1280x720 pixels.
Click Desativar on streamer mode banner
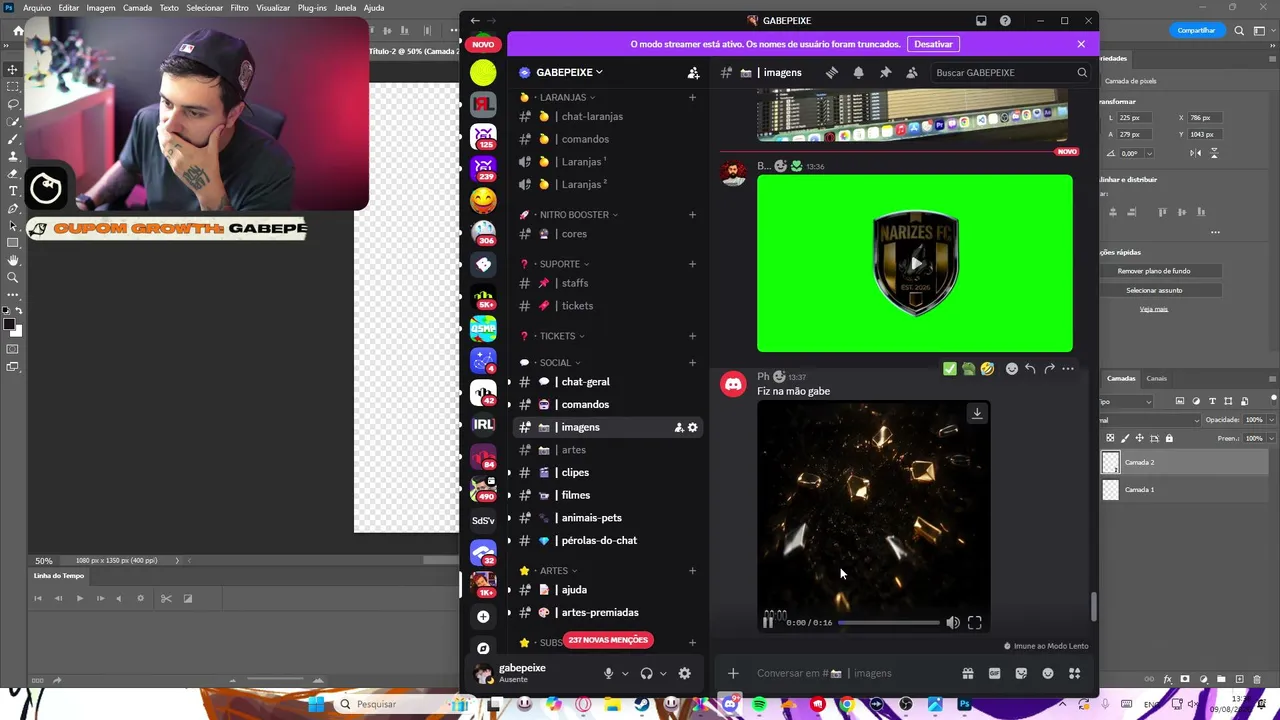933,44
